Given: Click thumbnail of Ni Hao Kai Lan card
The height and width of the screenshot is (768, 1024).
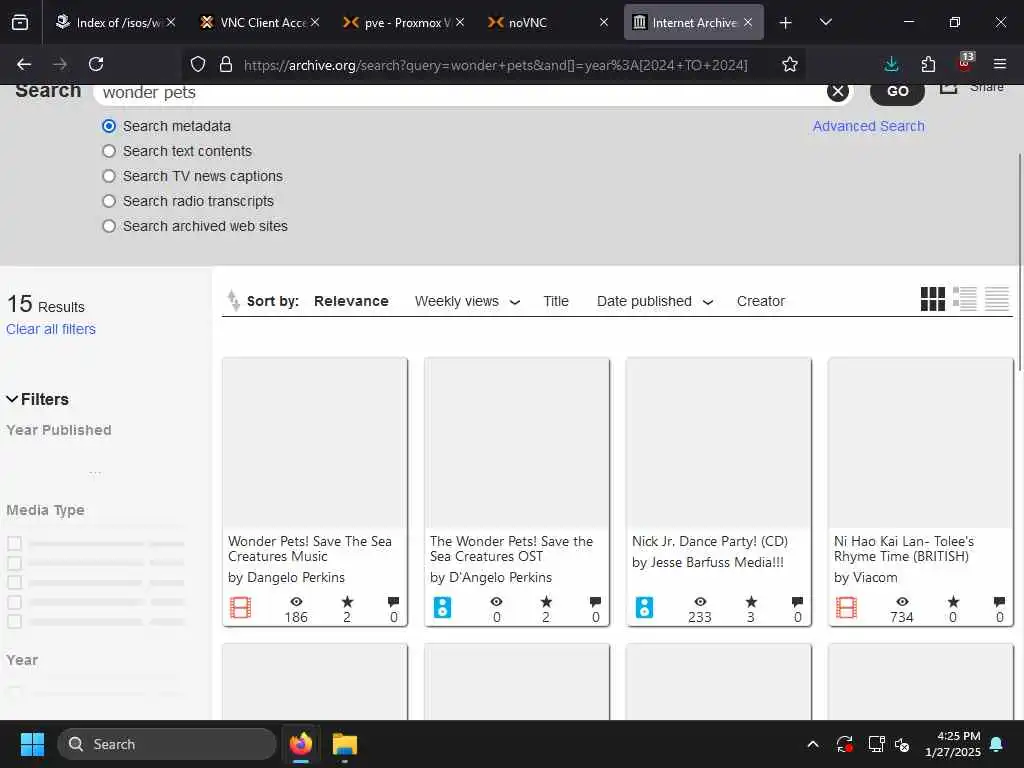Looking at the screenshot, I should click(x=920, y=443).
